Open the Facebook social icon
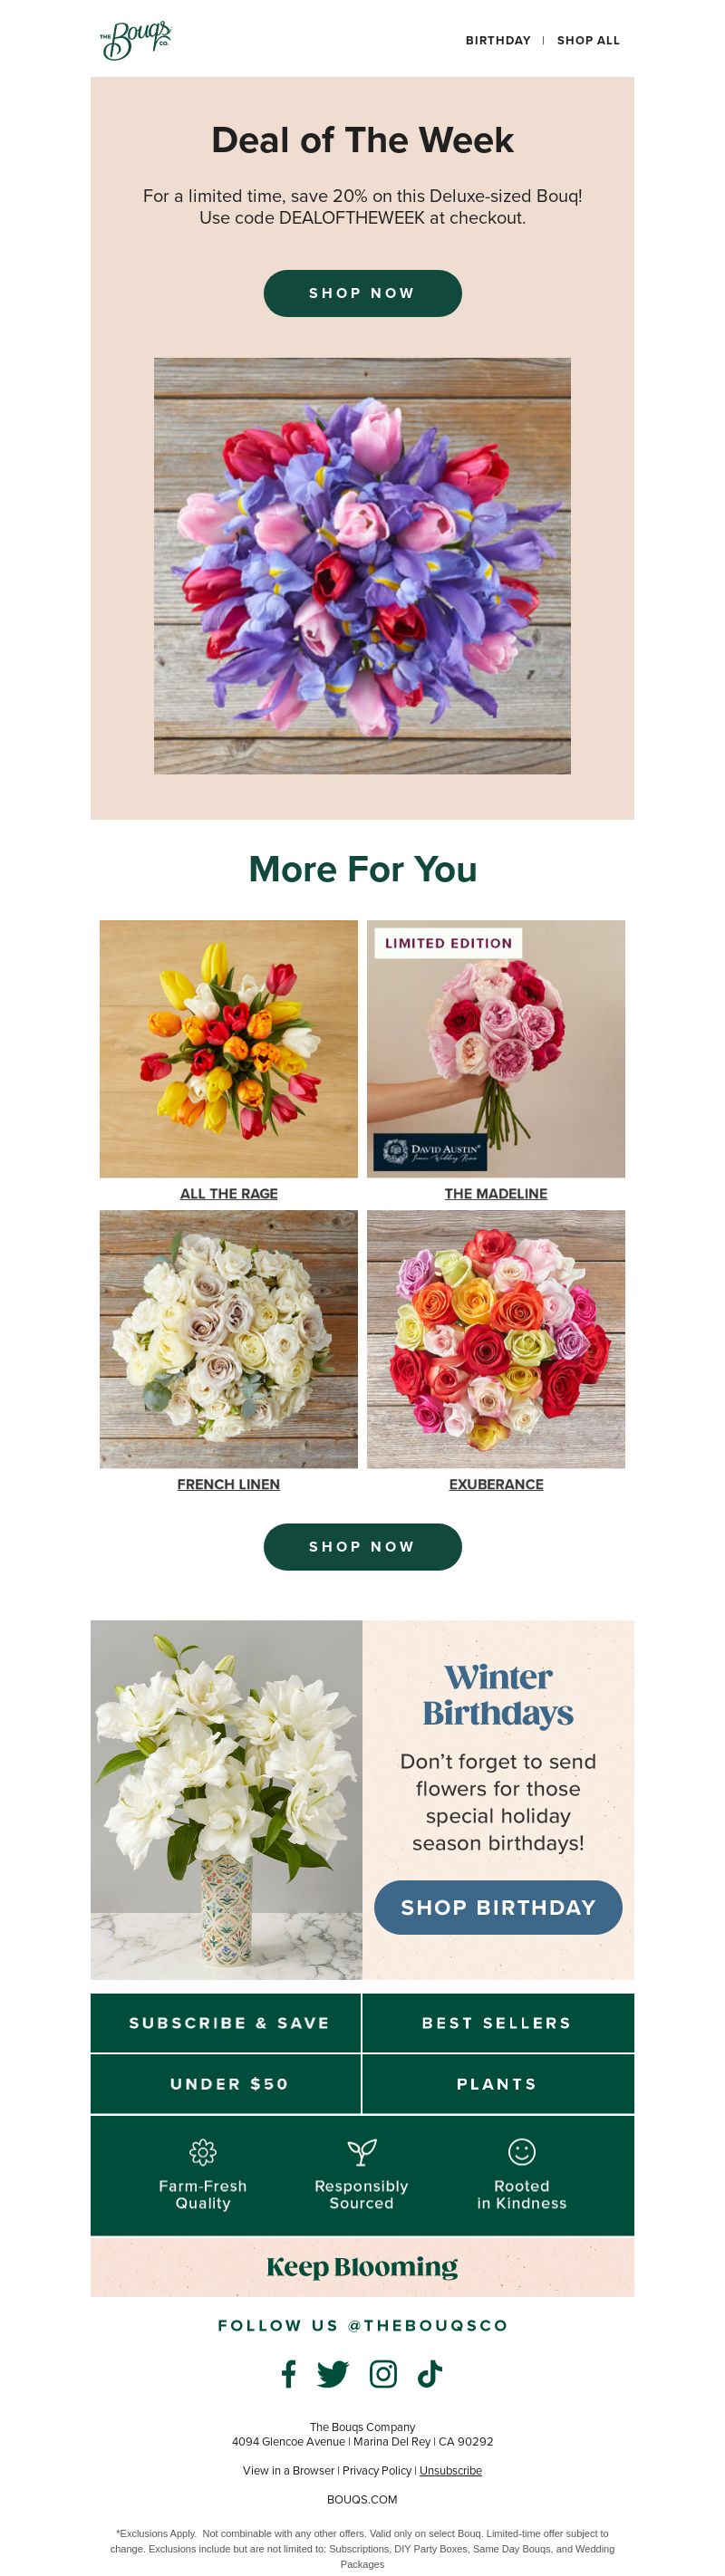This screenshot has height=2576, width=725. click(289, 2373)
